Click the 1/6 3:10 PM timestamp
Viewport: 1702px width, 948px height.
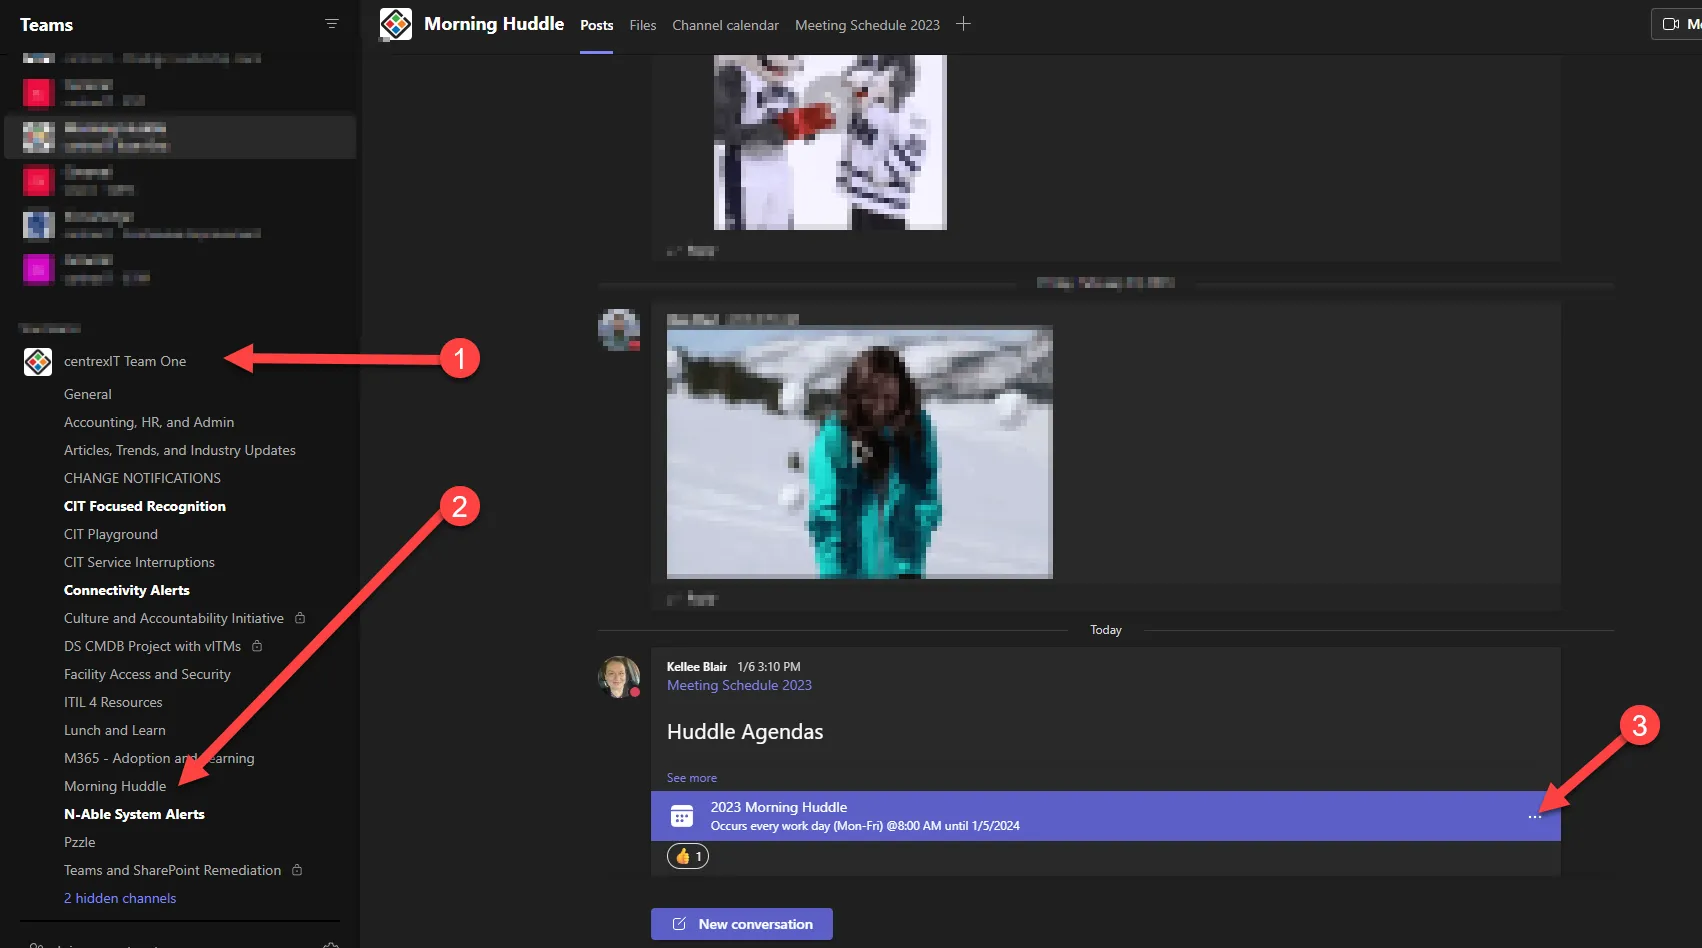(x=769, y=667)
